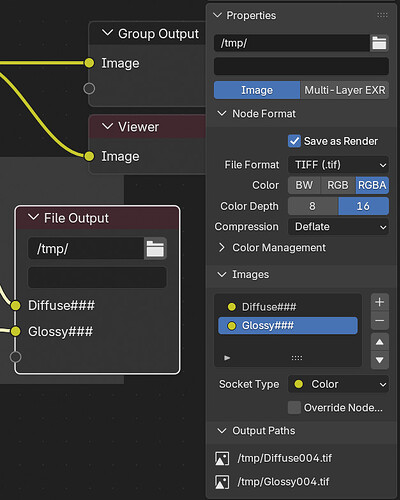
Task: Add a new image slot with plus
Action: pyautogui.click(x=380, y=302)
